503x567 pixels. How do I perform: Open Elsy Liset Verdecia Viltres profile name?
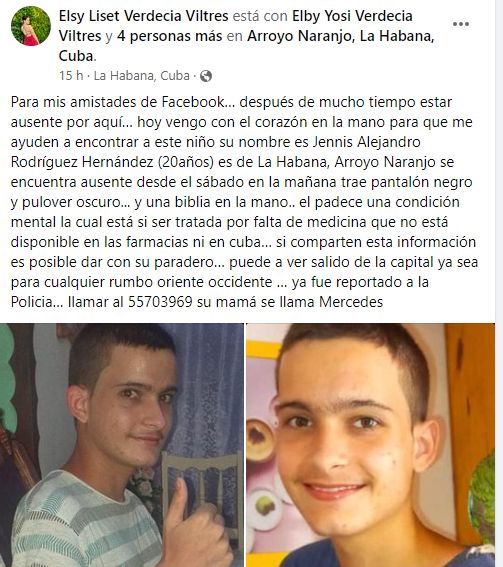[144, 16]
